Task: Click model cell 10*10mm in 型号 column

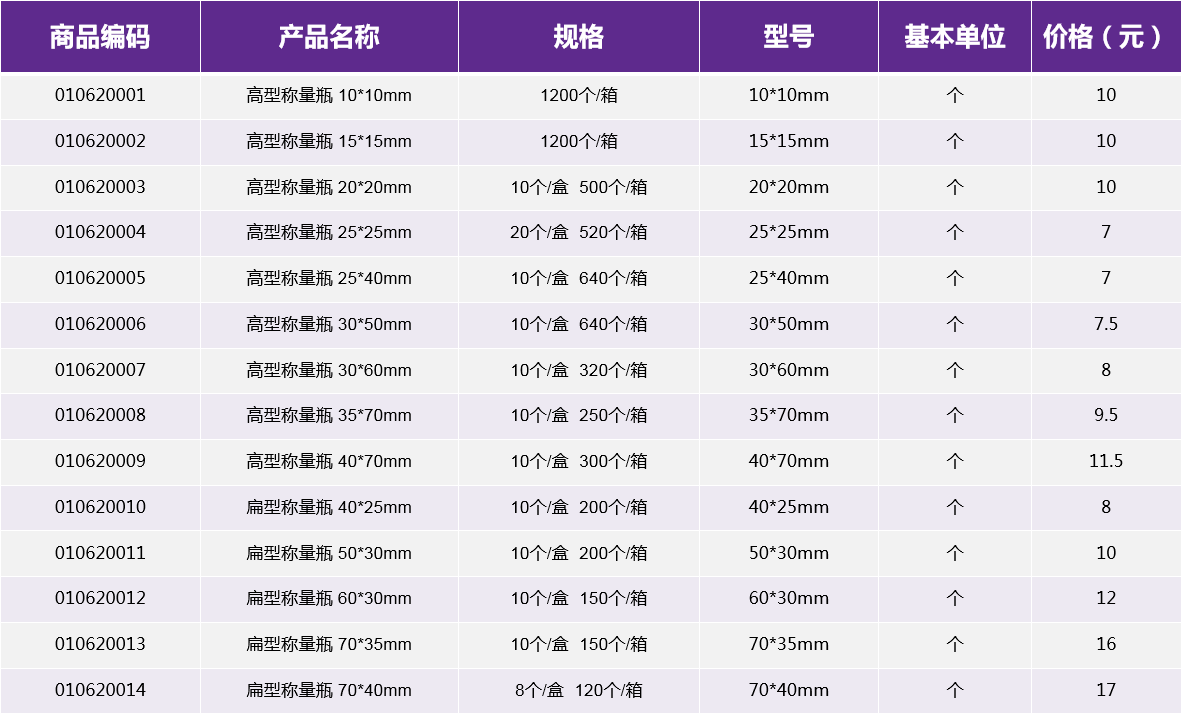Action: click(x=789, y=95)
